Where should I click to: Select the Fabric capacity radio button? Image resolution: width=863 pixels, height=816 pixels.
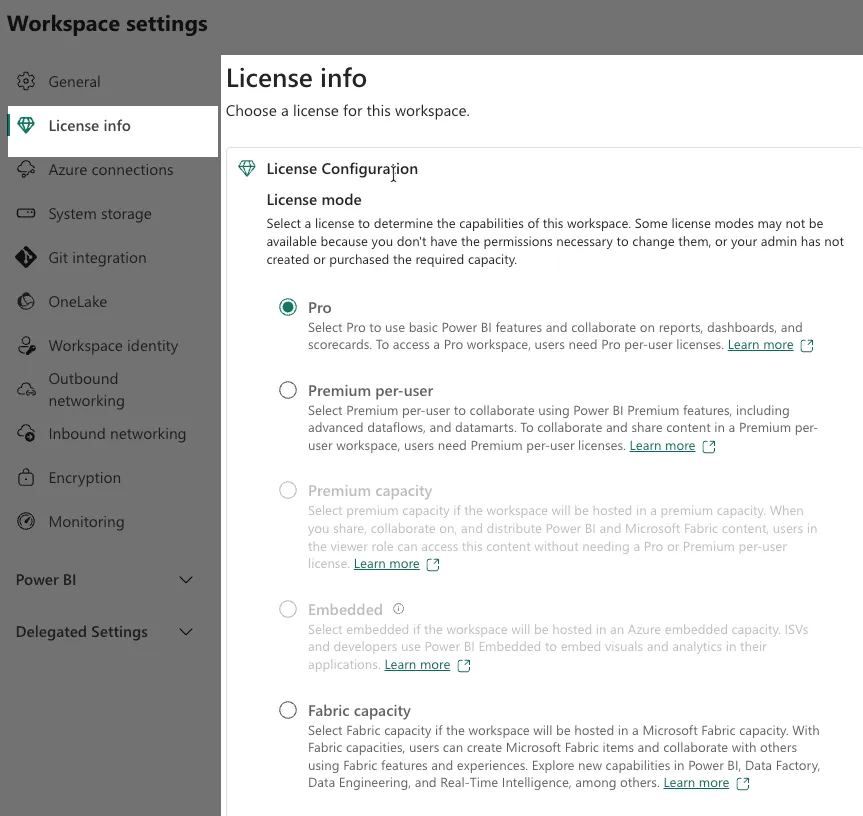tap(288, 710)
